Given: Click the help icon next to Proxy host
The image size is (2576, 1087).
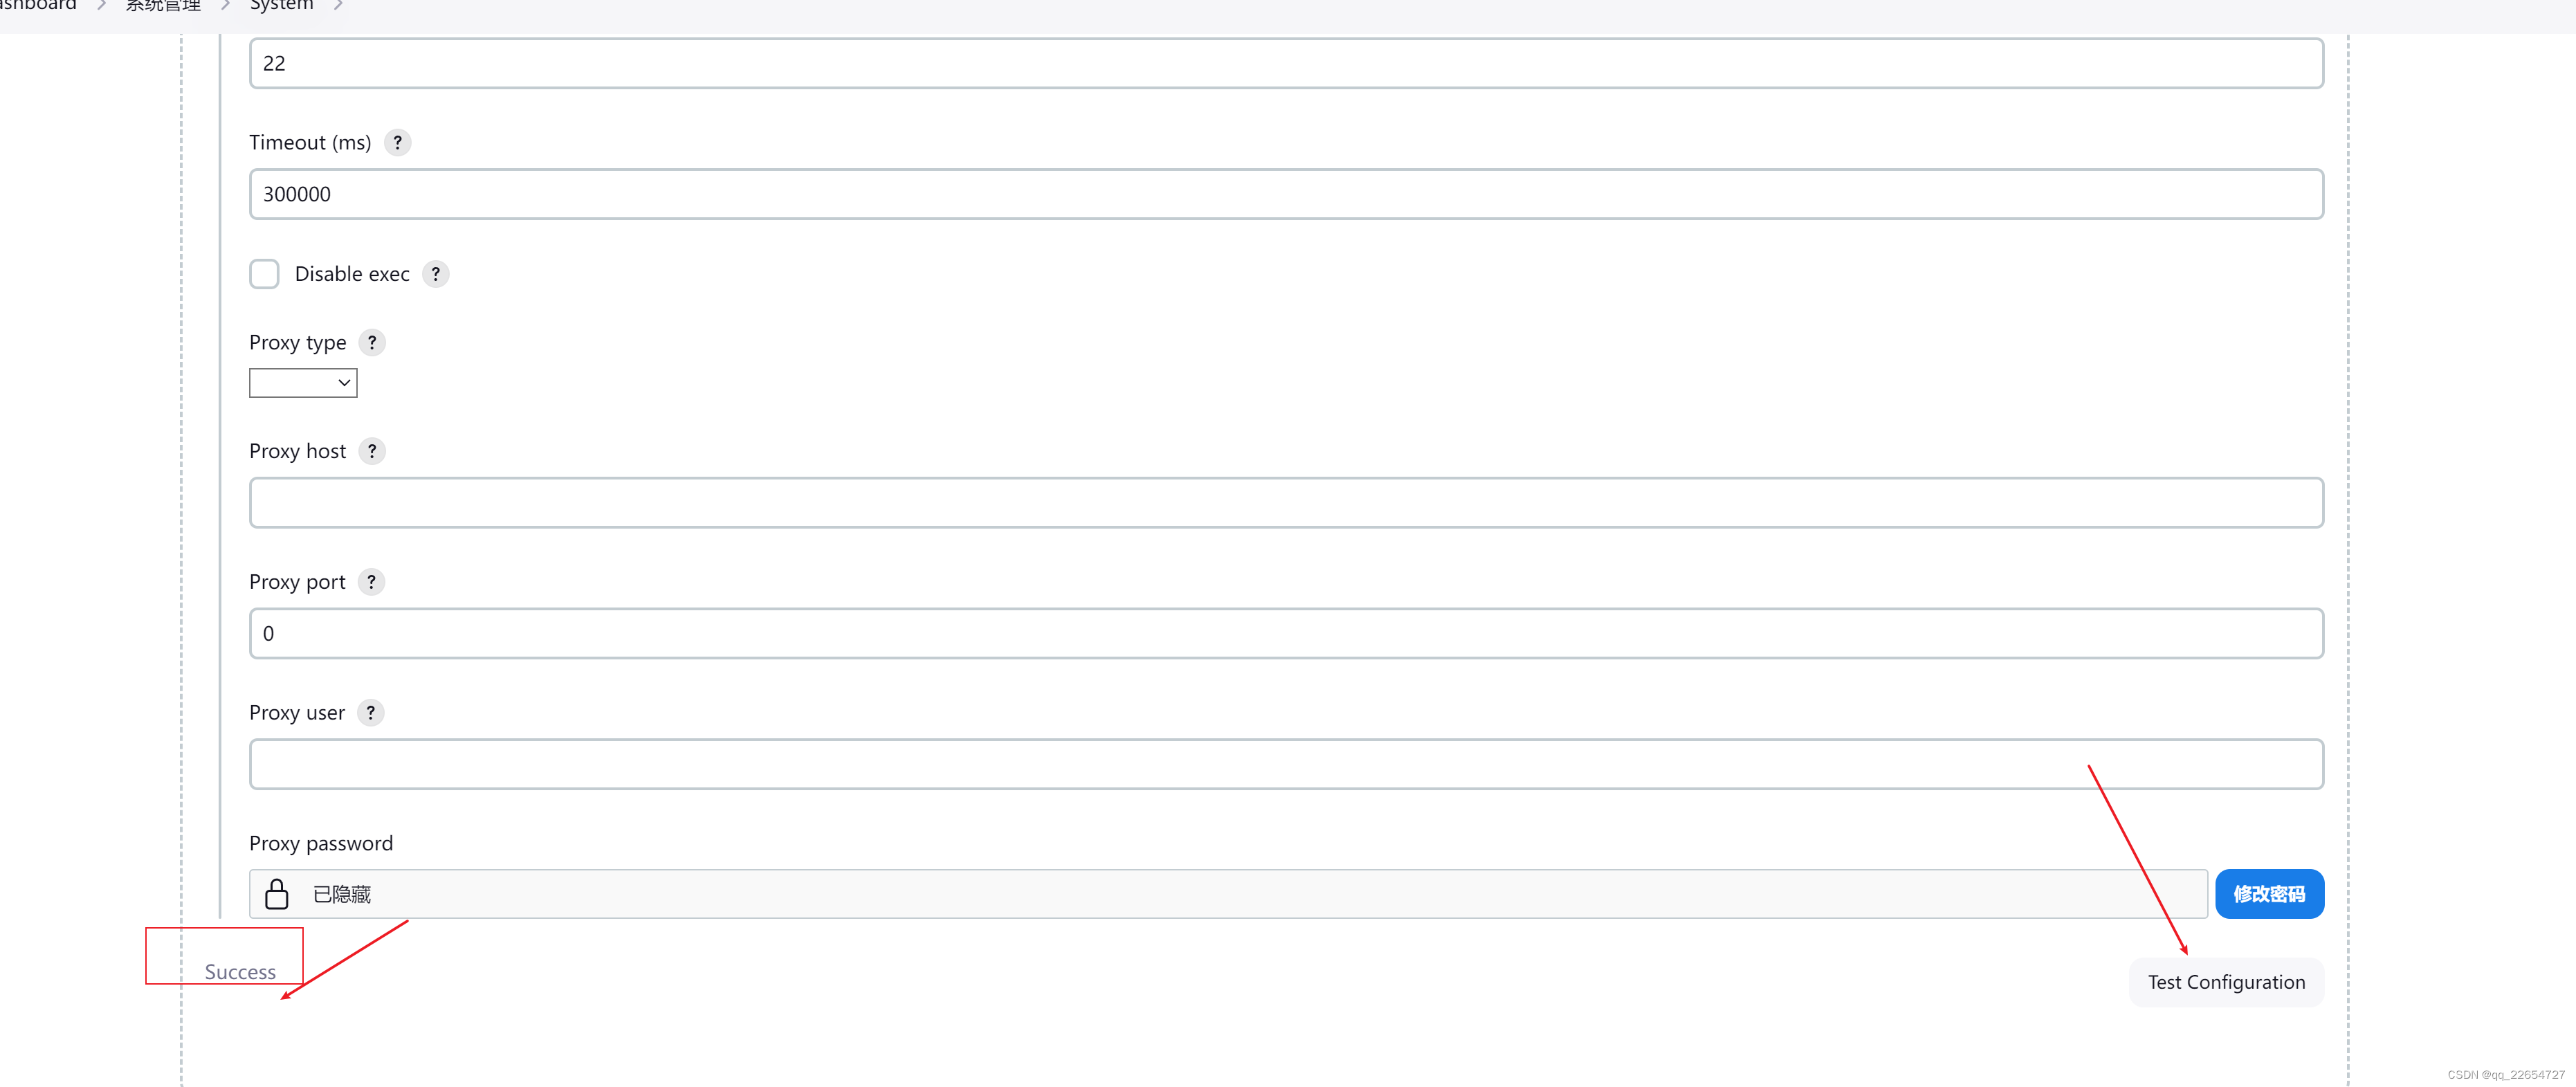Looking at the screenshot, I should pyautogui.click(x=373, y=452).
